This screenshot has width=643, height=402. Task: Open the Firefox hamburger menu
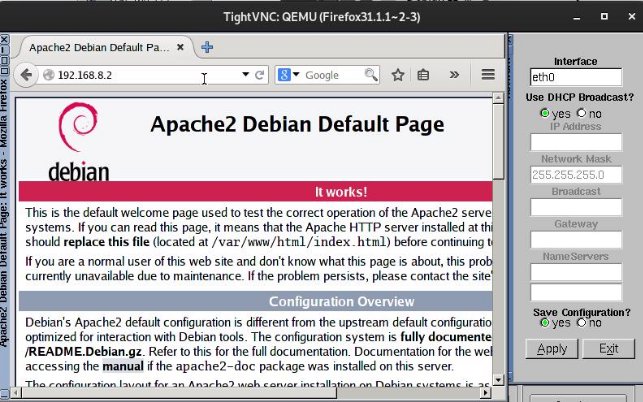click(488, 75)
